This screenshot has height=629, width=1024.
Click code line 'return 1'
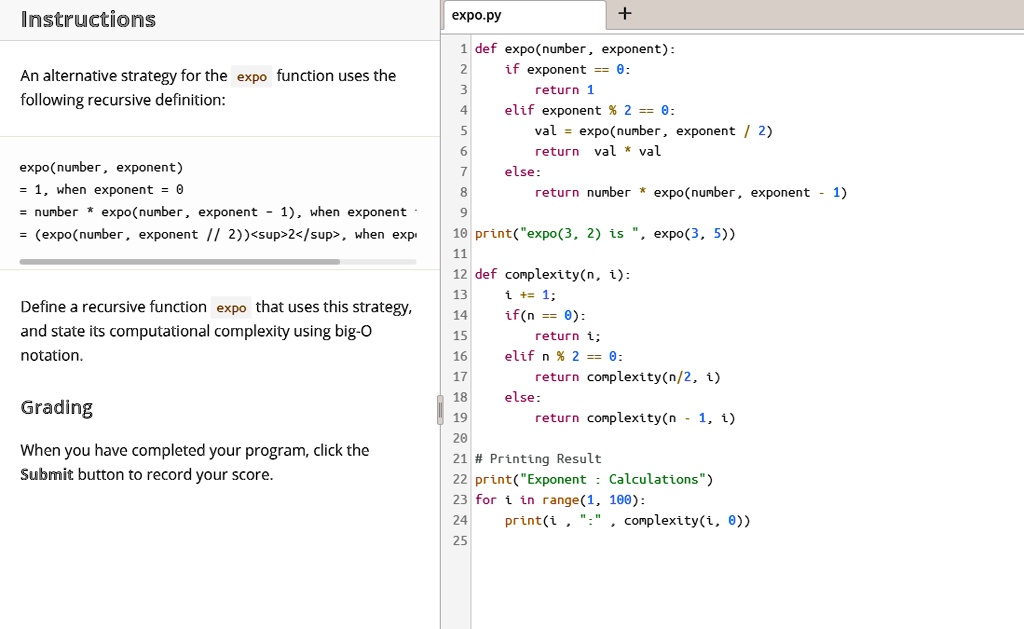coord(564,90)
